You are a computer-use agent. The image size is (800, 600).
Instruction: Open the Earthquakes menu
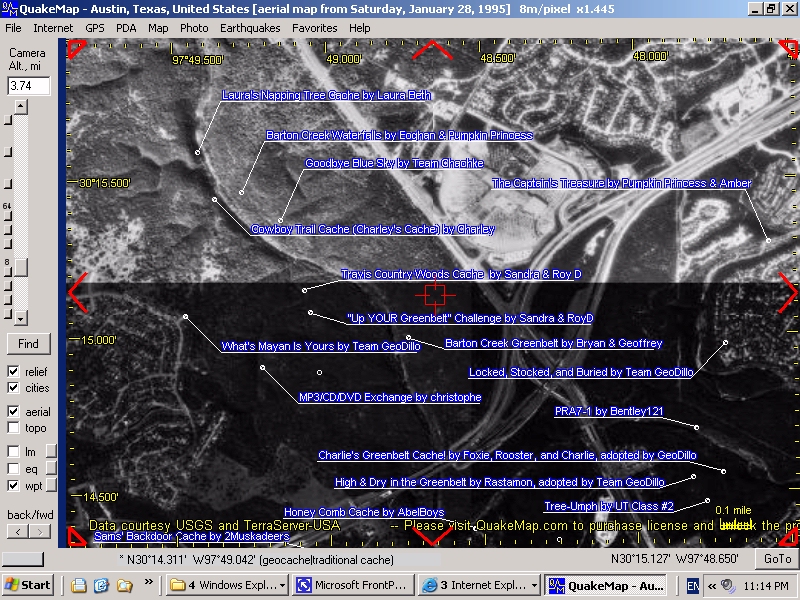[x=250, y=28]
